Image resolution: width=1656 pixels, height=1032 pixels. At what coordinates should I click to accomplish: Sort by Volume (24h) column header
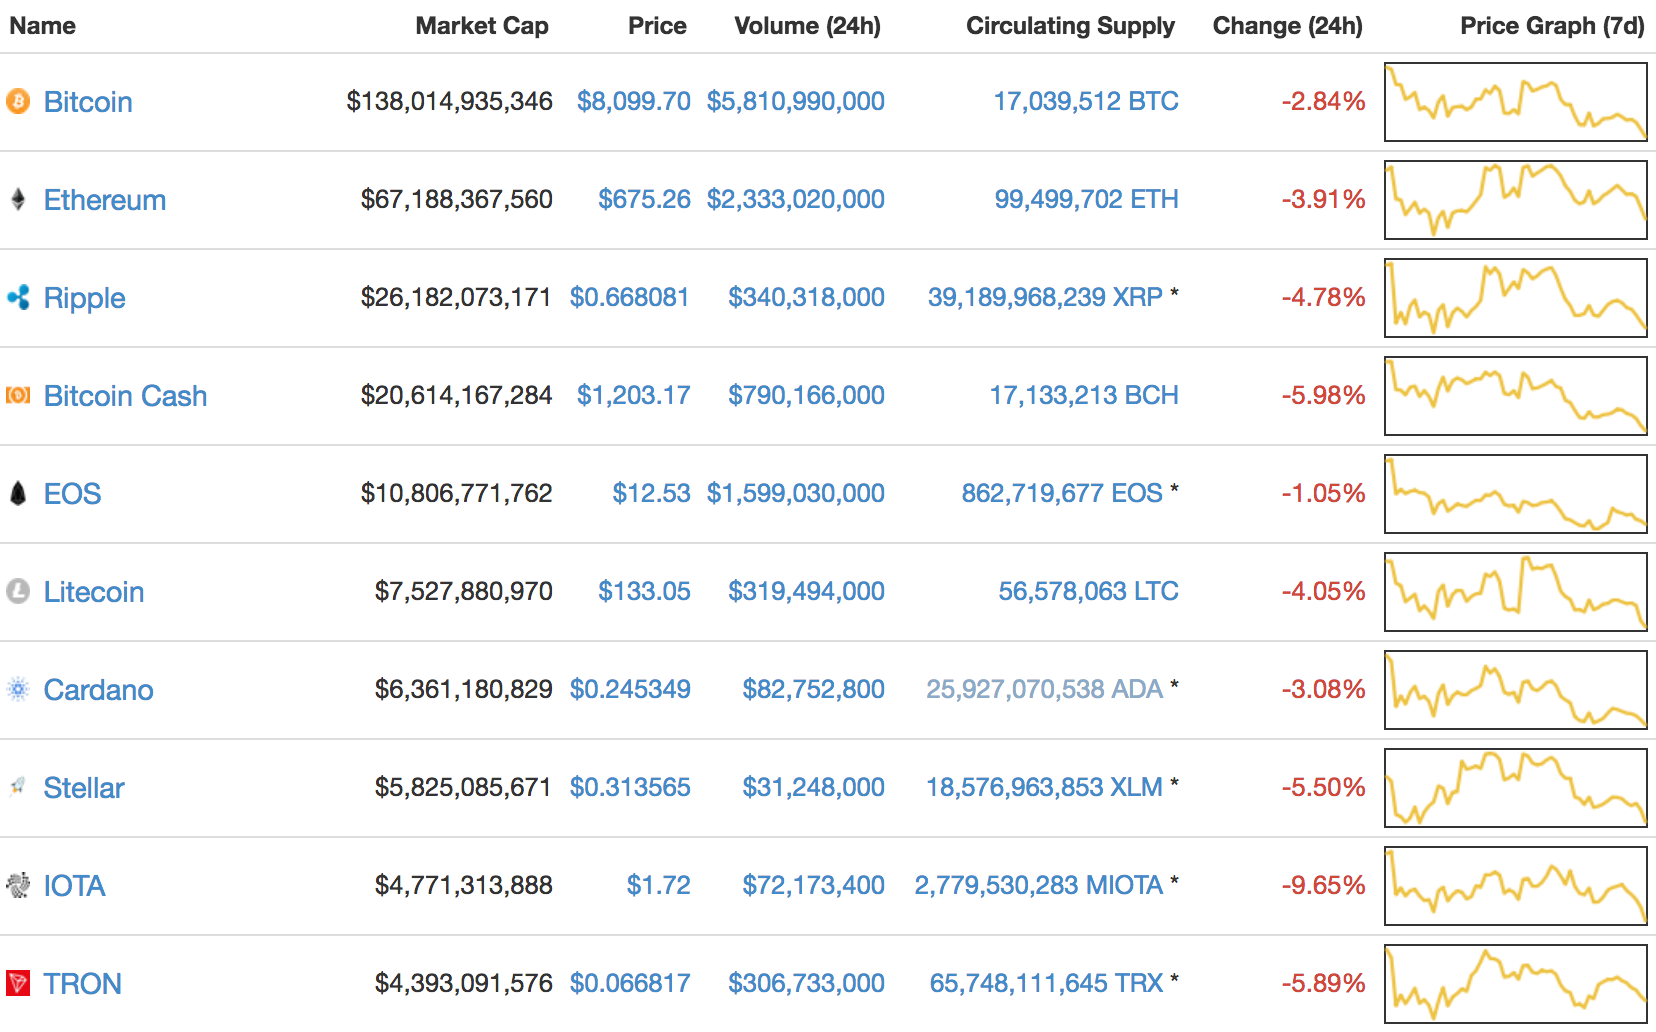tap(807, 26)
